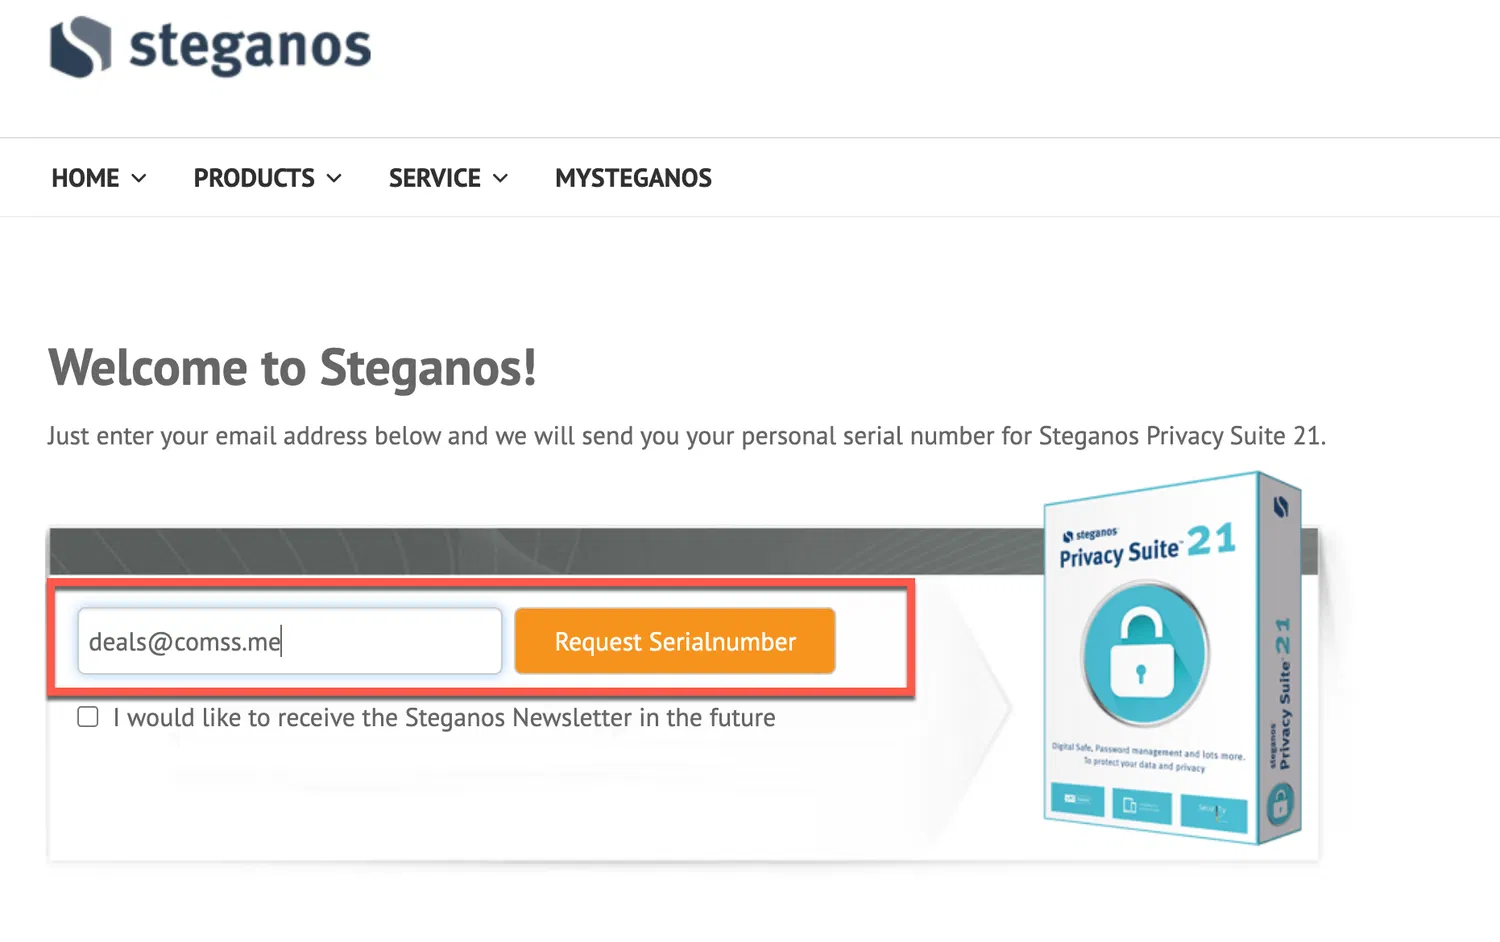Toggle the checkbox next to the newsletter text
Image resolution: width=1500 pixels, height=942 pixels.
click(88, 716)
